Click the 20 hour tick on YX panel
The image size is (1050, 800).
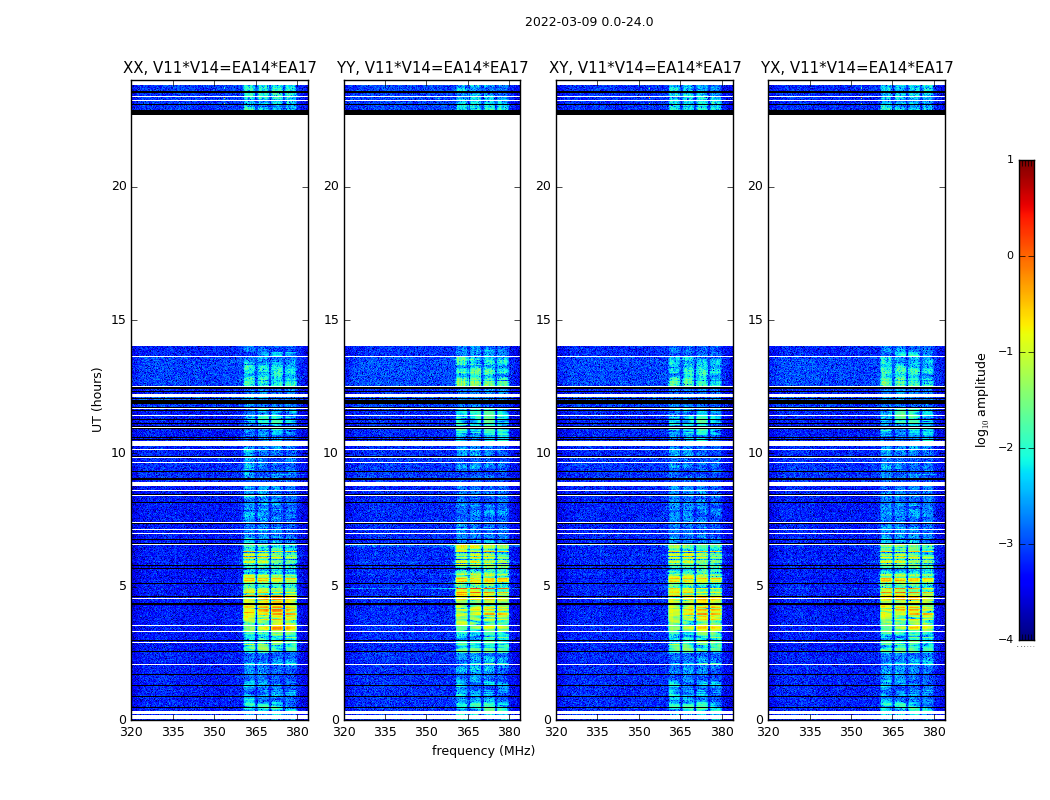[x=755, y=186]
